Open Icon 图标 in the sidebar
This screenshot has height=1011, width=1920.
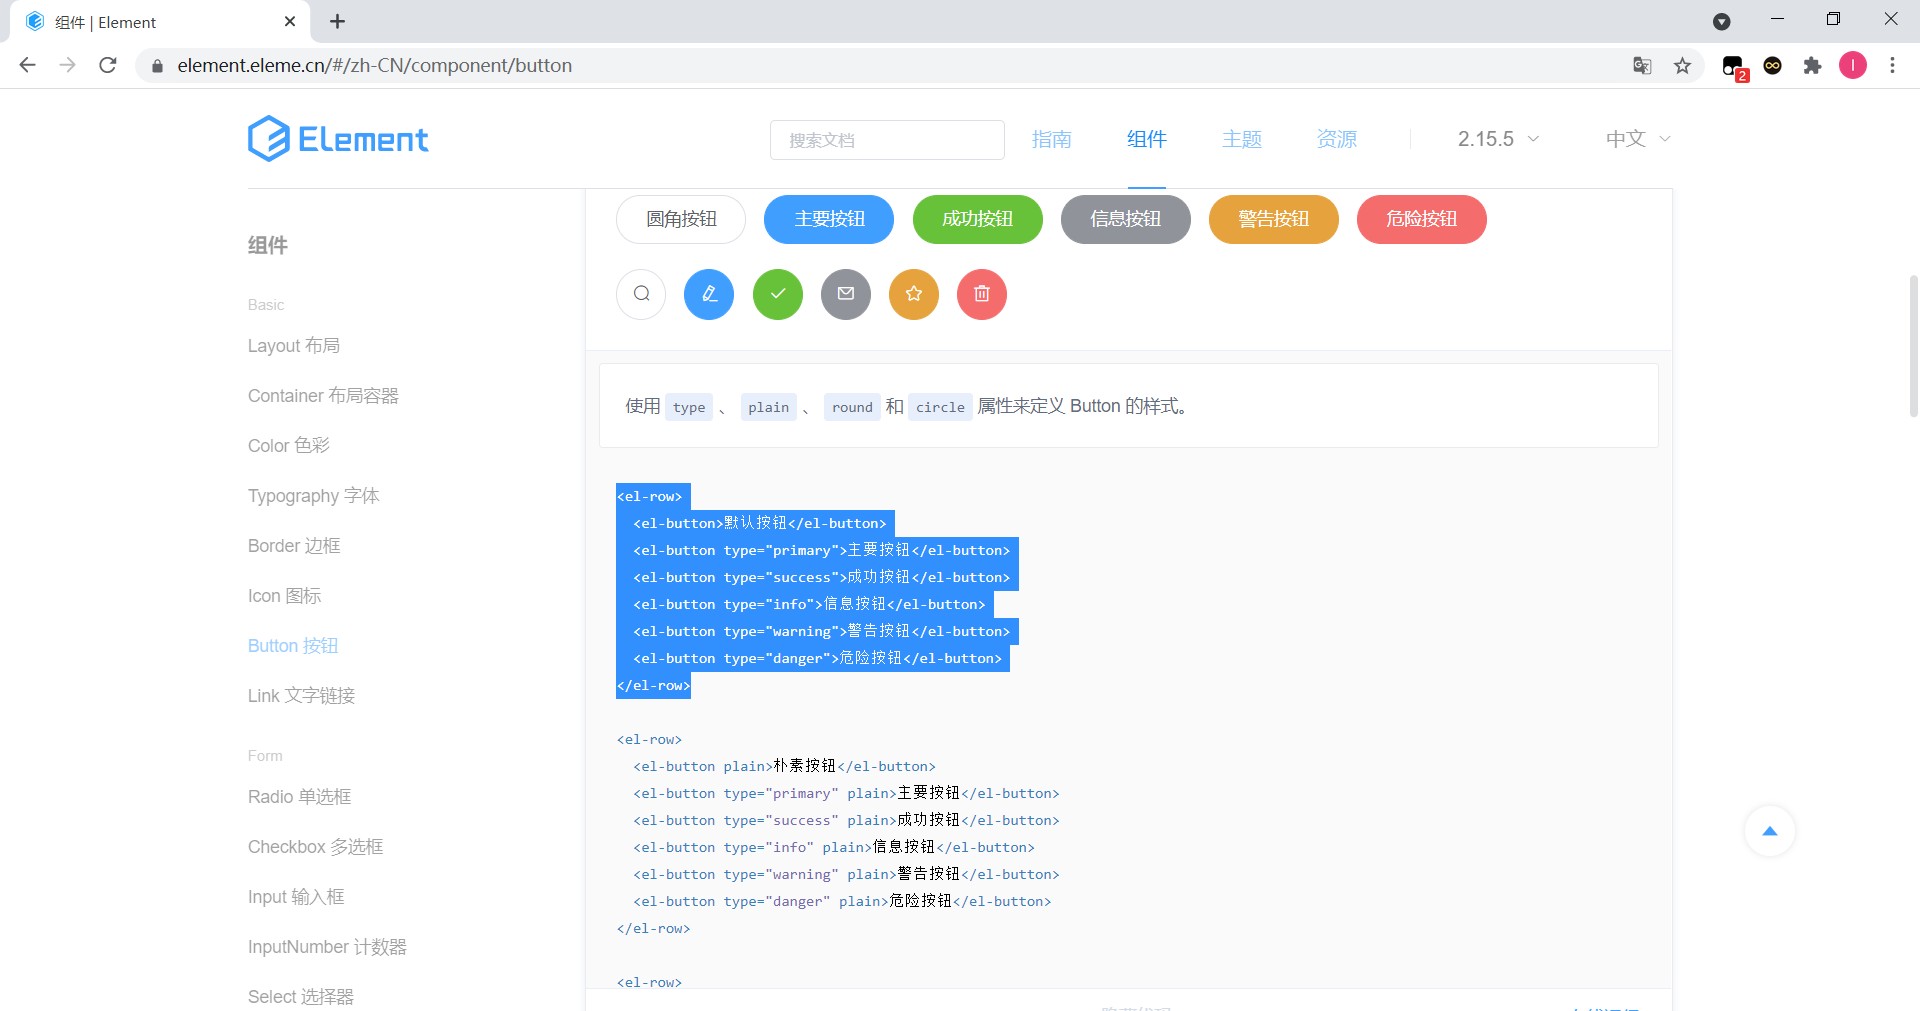click(x=285, y=596)
